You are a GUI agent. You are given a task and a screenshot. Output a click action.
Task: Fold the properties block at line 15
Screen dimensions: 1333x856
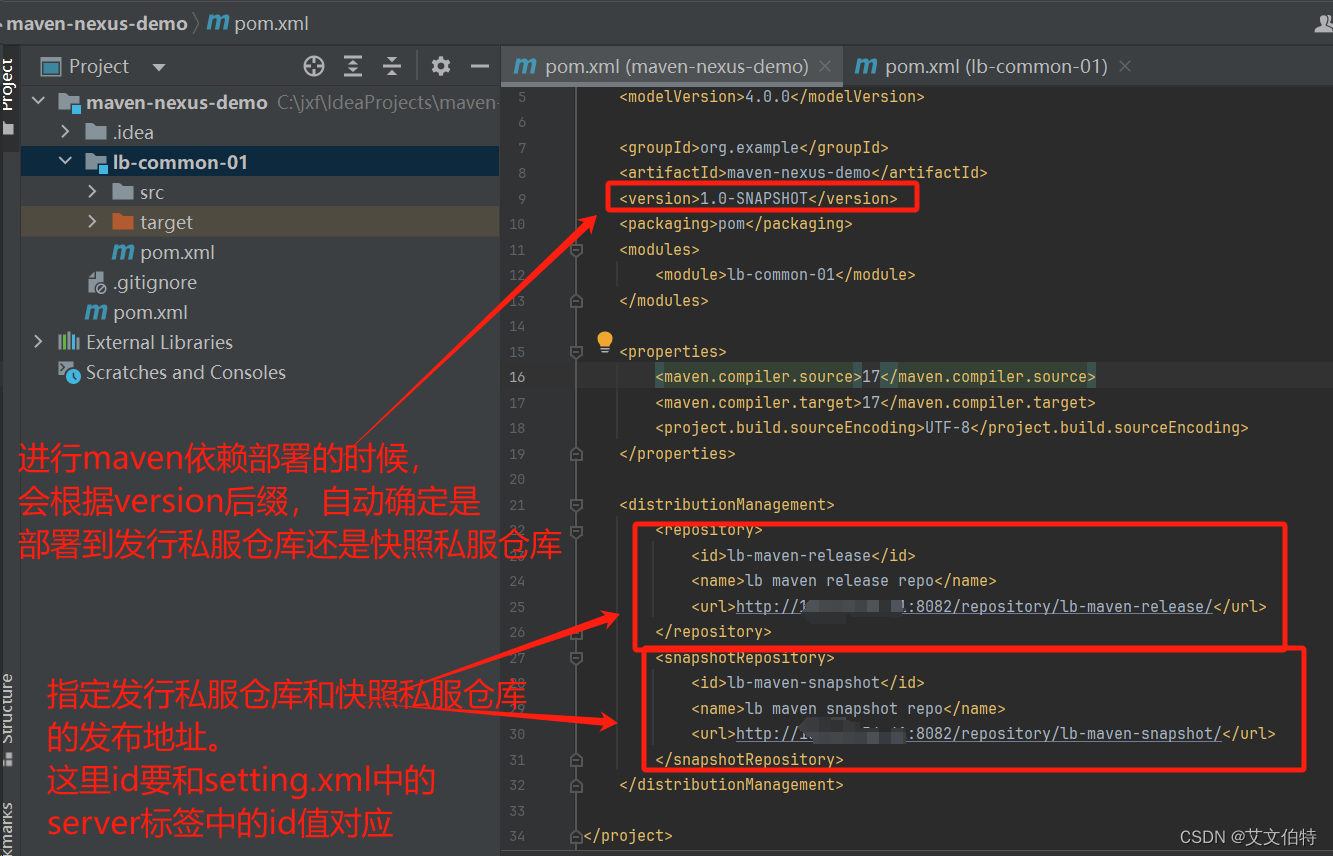click(x=576, y=352)
